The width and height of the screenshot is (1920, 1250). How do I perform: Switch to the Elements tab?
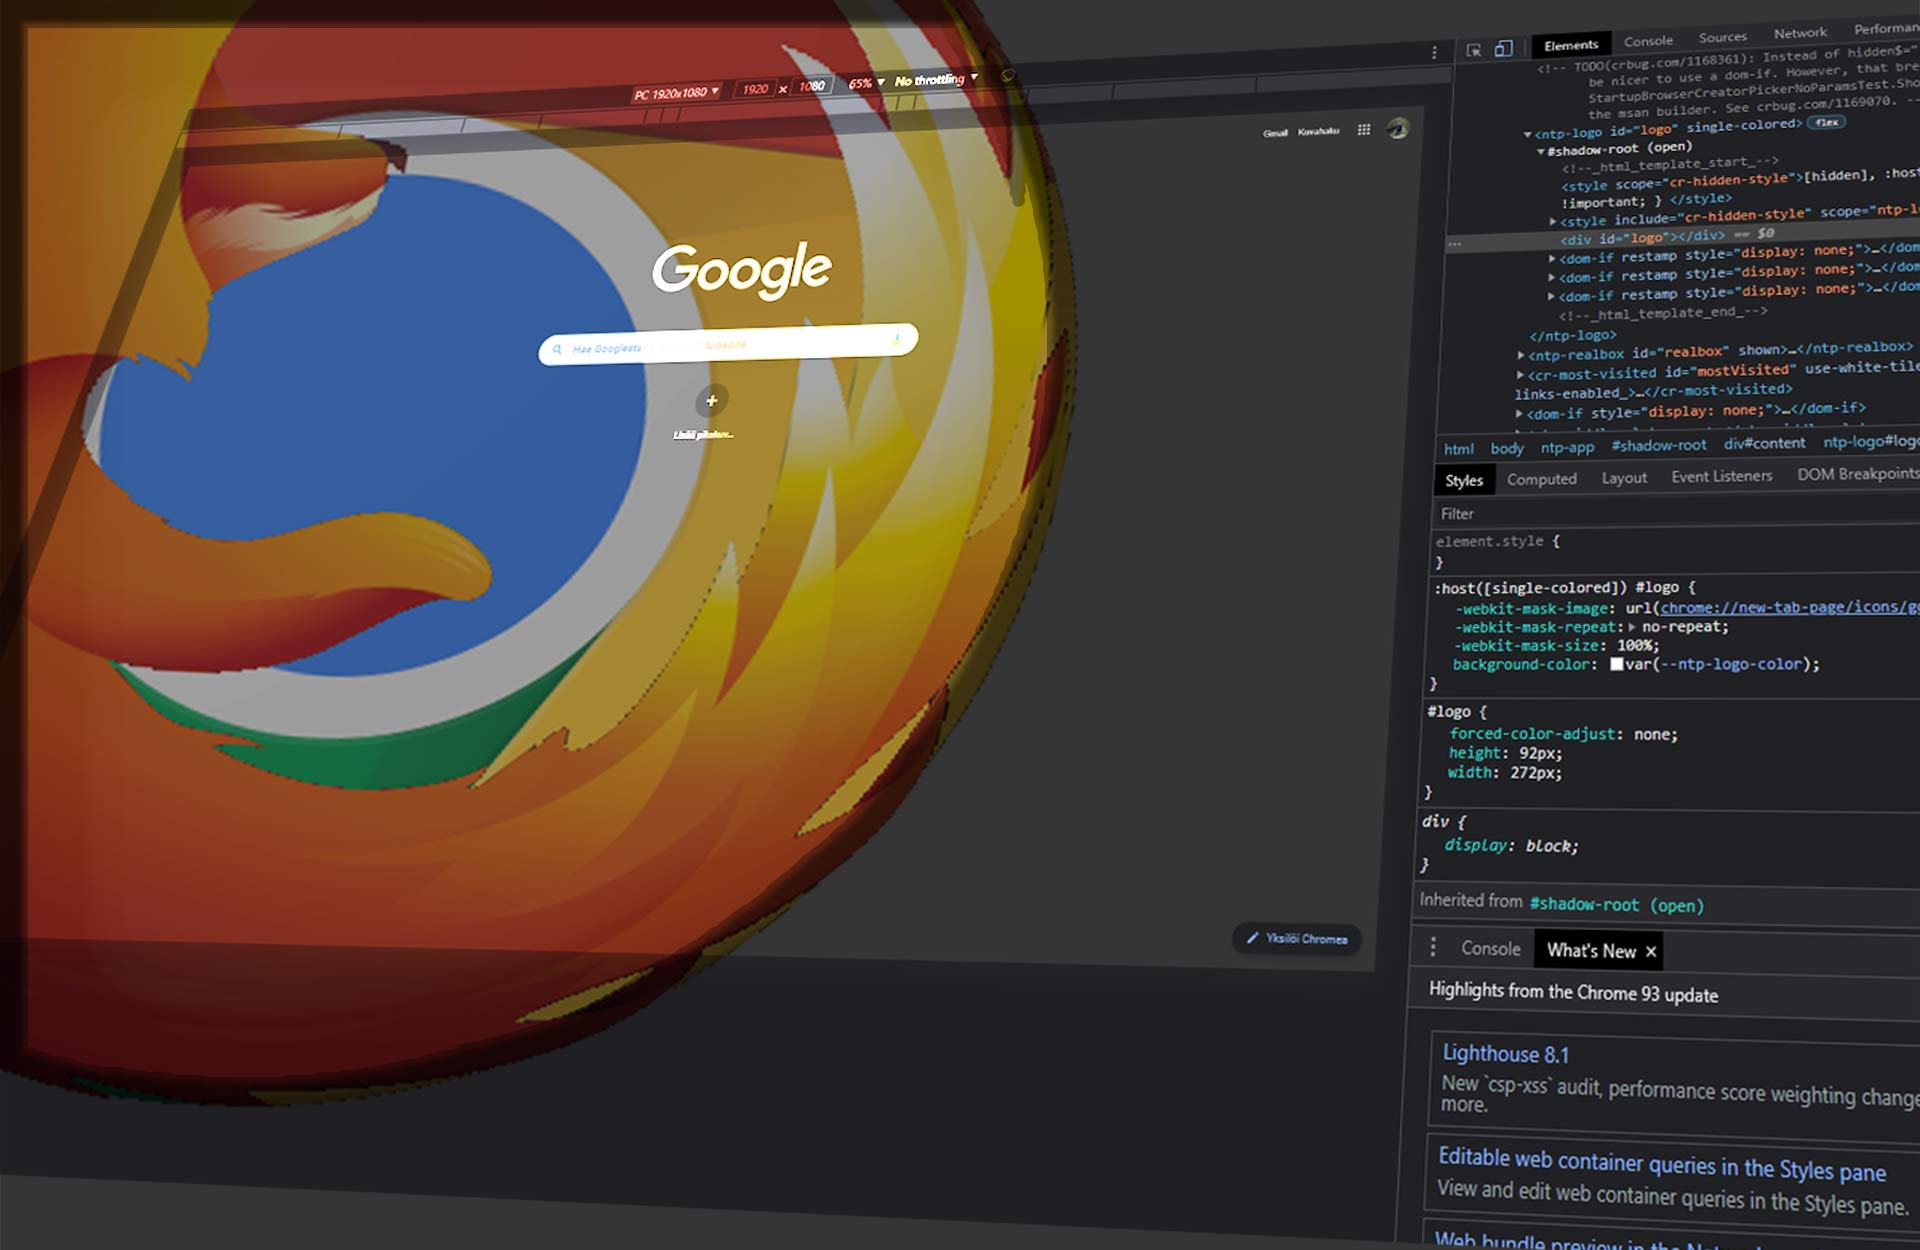tap(1571, 45)
